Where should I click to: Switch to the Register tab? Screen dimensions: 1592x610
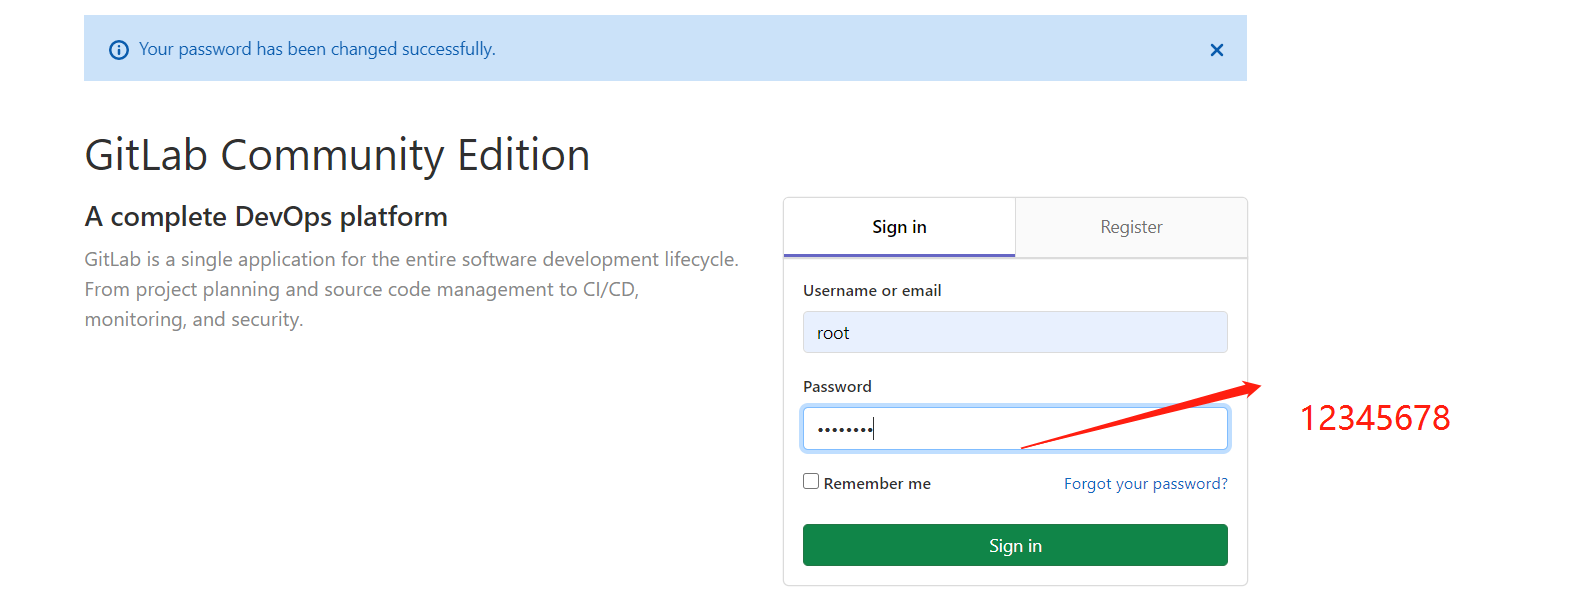[x=1131, y=227]
